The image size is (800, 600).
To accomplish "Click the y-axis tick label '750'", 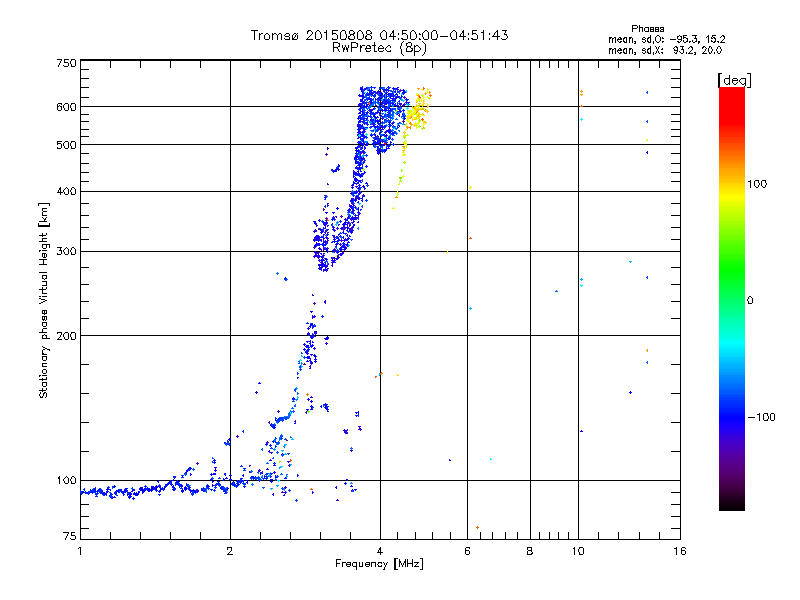I will coord(66,63).
